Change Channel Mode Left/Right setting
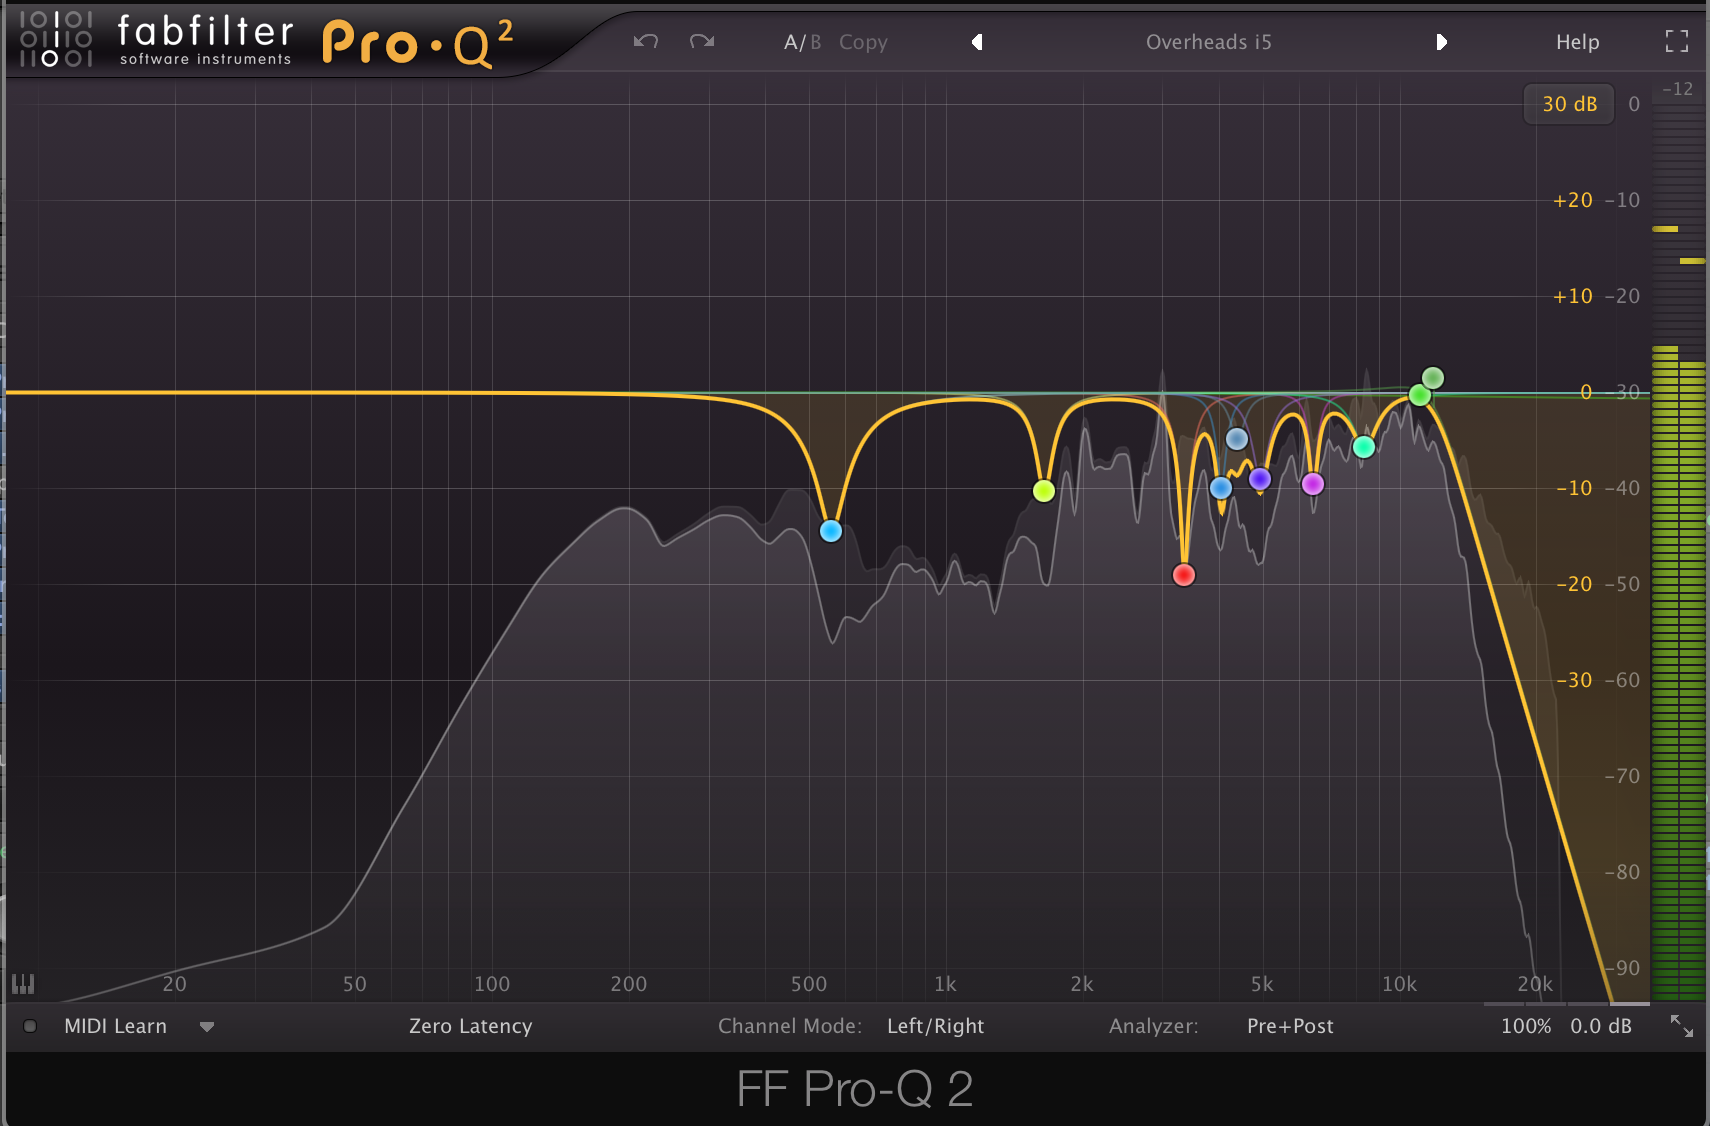Image resolution: width=1710 pixels, height=1126 pixels. point(935,1026)
